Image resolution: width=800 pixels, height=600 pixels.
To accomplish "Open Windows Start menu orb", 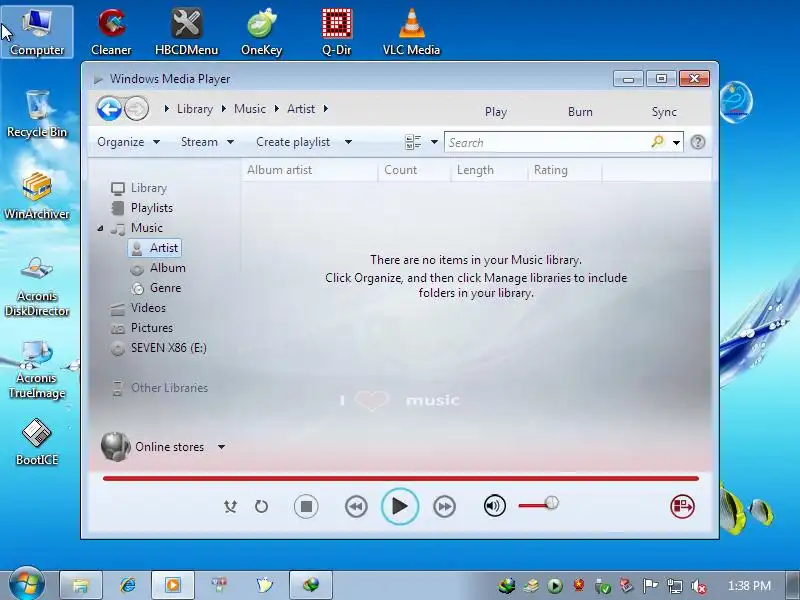I will (x=26, y=583).
